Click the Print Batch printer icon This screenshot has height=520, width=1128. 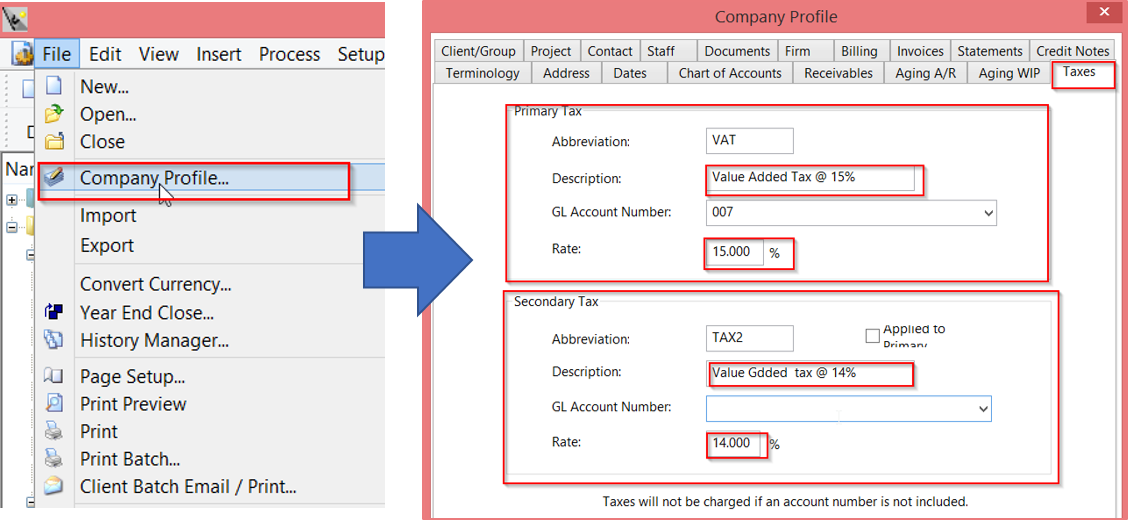[x=54, y=459]
